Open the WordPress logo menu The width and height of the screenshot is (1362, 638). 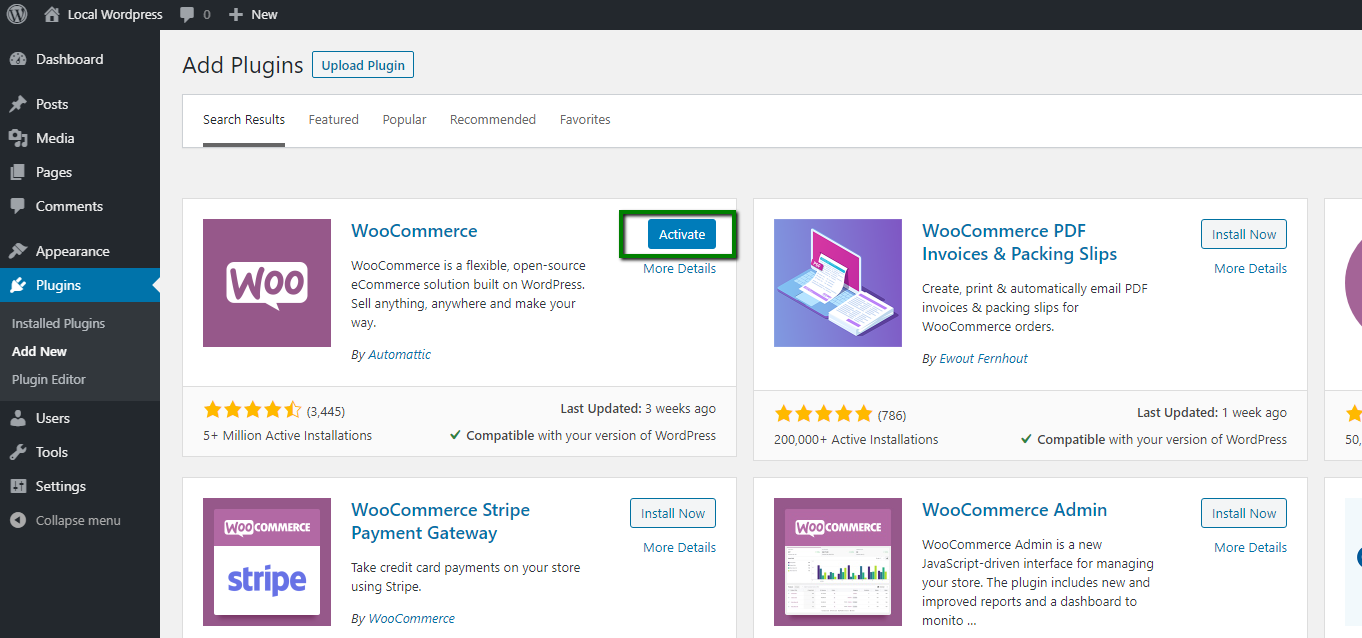(17, 14)
